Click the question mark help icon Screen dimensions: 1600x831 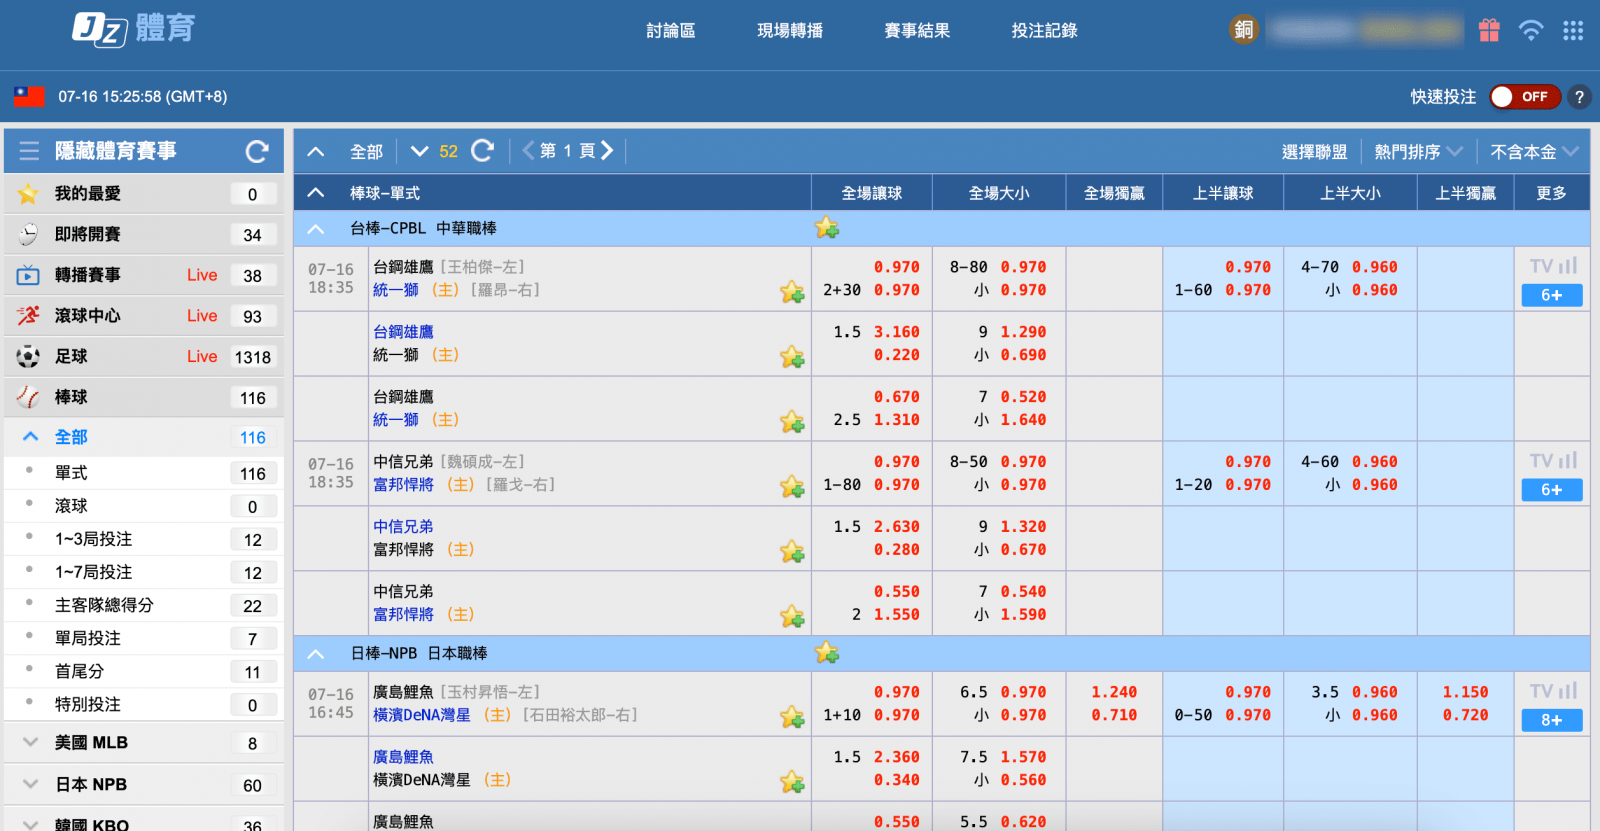click(1579, 97)
